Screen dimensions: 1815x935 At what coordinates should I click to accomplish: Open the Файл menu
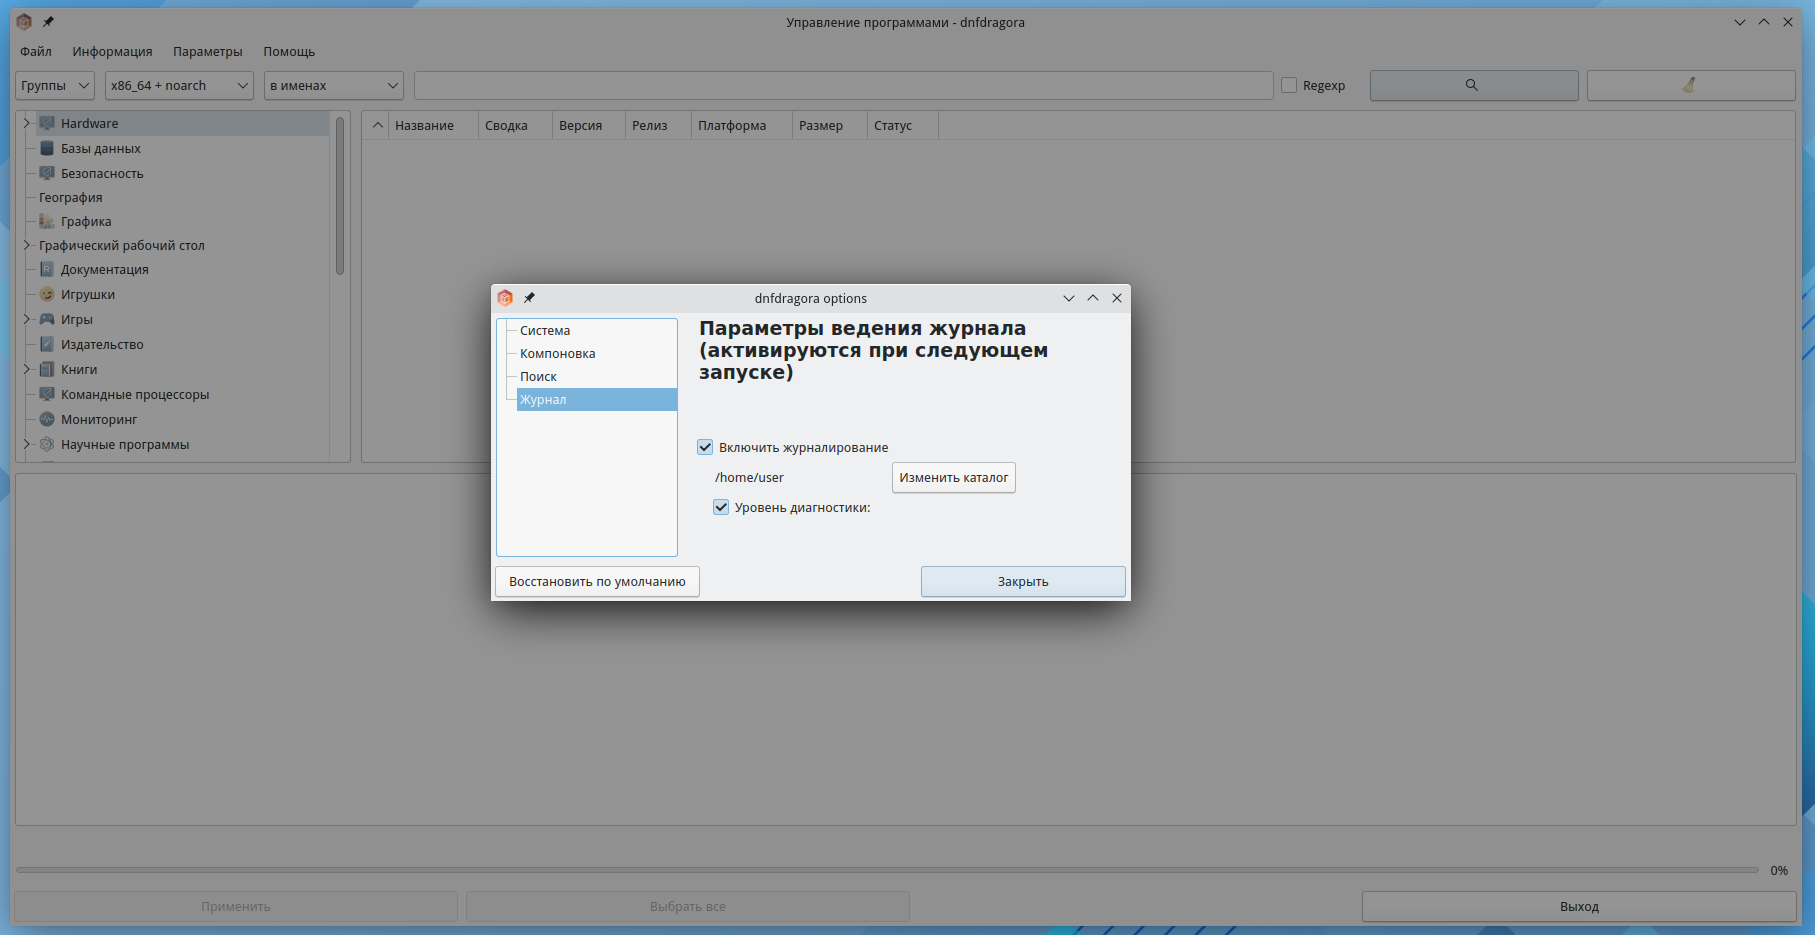(x=36, y=51)
